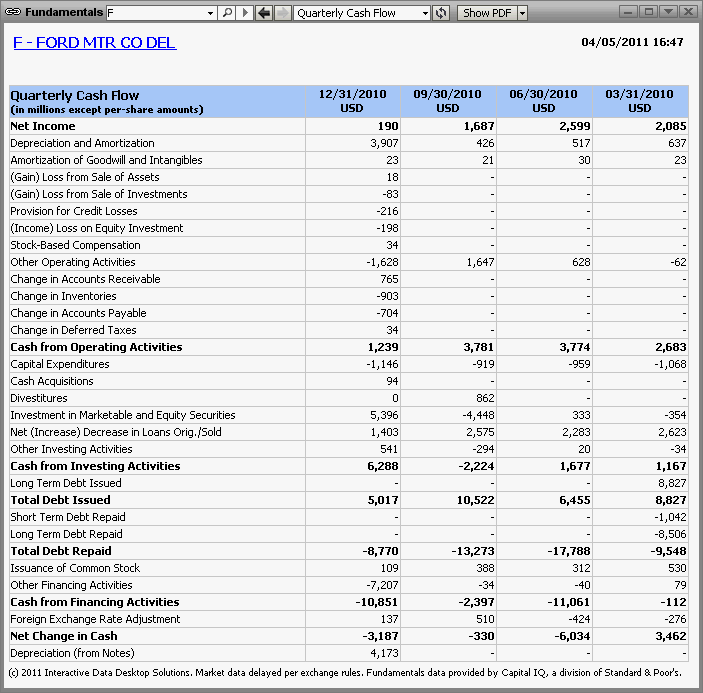Viewport: 703px width, 693px height.
Task: Click Cash from Operating Activities label
Action: [96, 347]
